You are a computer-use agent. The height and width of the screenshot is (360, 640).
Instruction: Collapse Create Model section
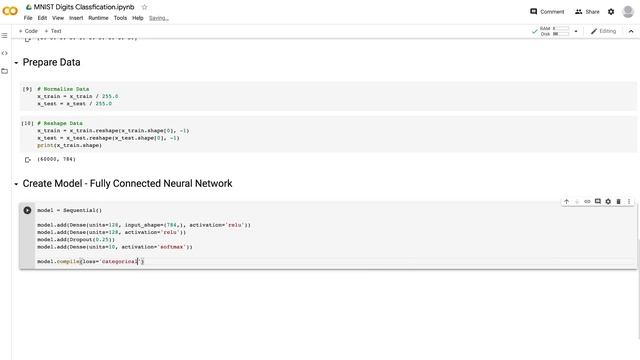(x=16, y=184)
